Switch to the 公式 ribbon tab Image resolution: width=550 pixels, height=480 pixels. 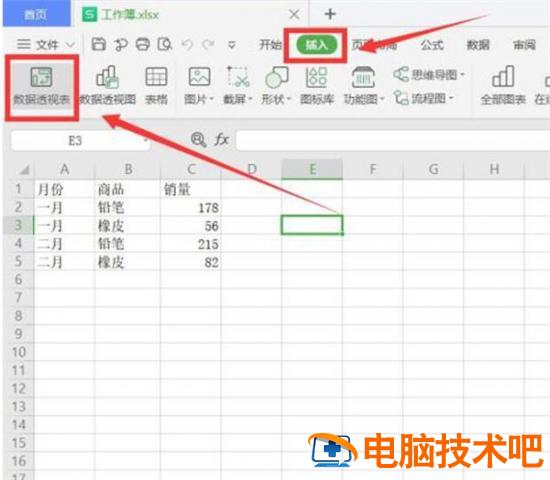pyautogui.click(x=432, y=45)
